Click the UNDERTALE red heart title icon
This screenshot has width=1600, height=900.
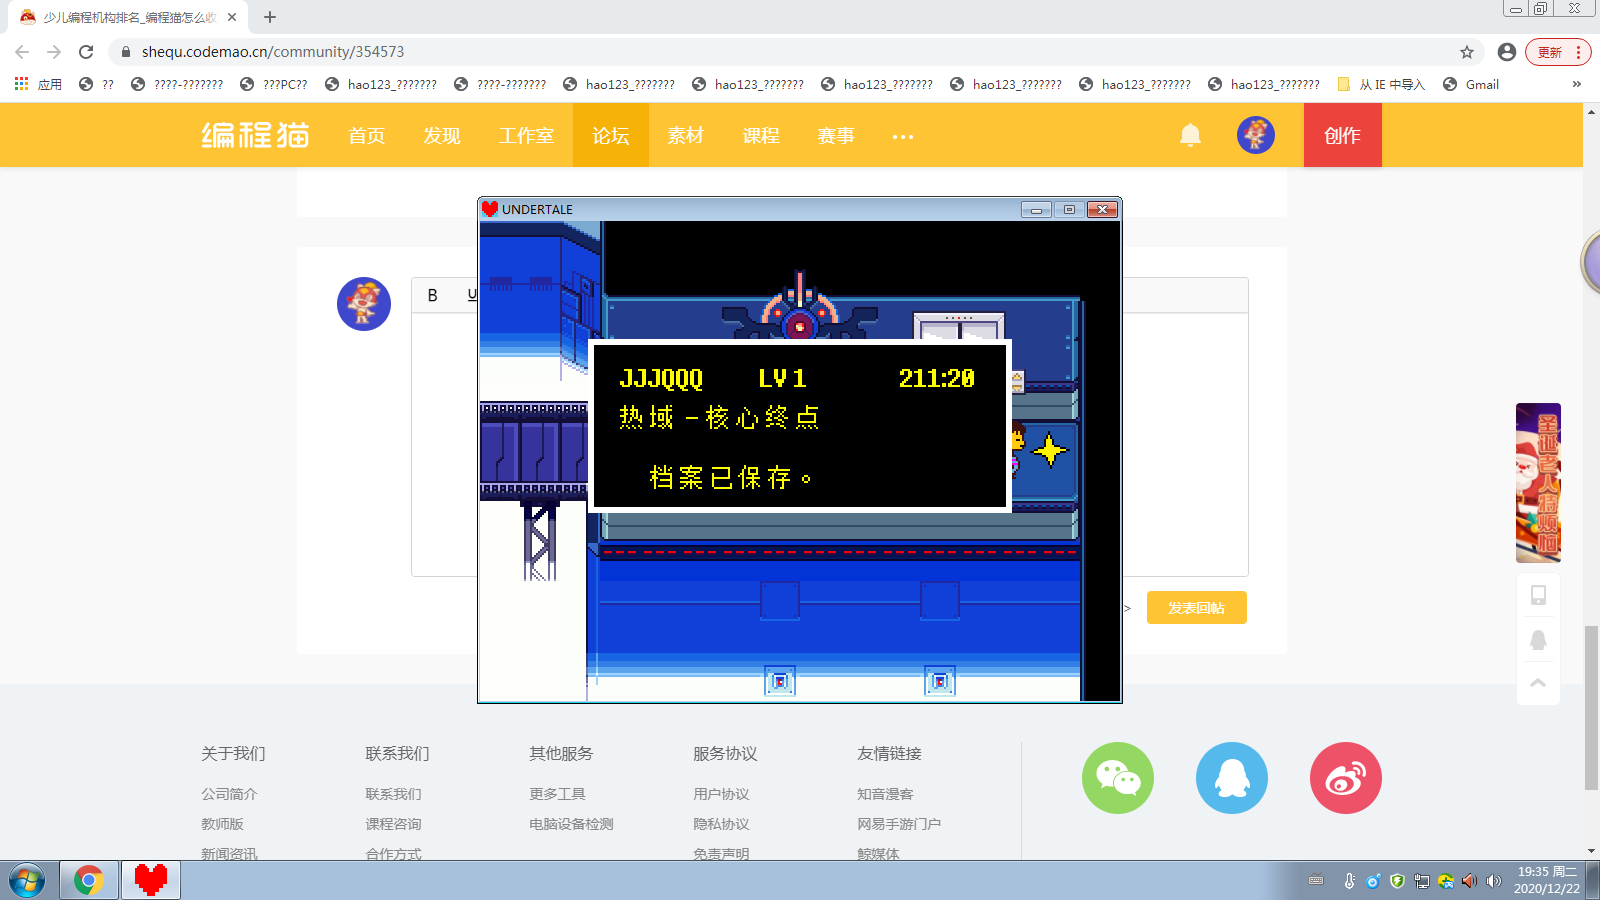pyautogui.click(x=490, y=209)
